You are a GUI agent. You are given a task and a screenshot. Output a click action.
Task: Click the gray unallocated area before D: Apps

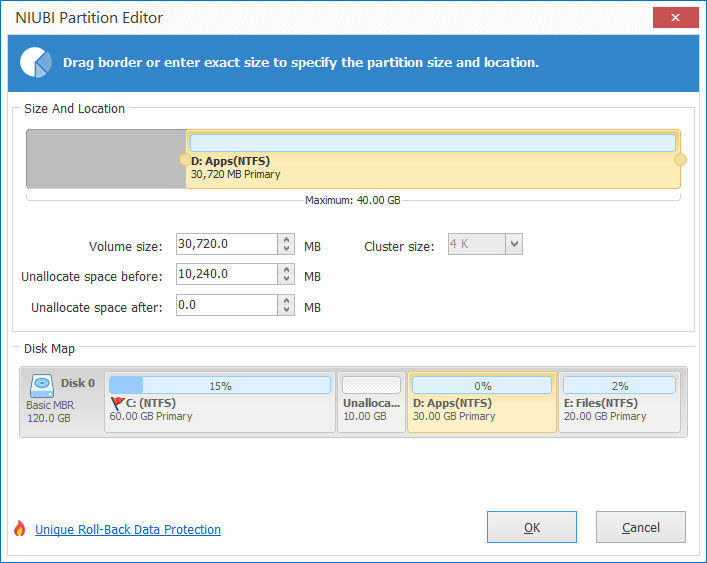[x=106, y=159]
